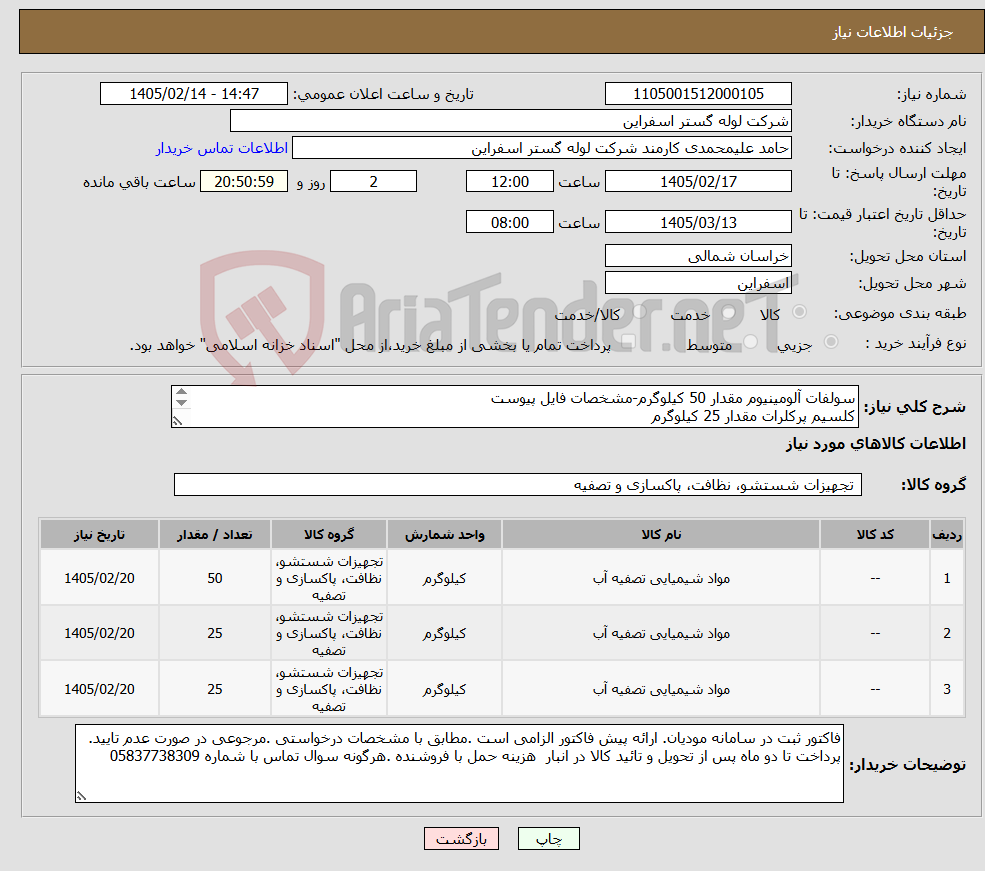Click the تاریخ نیاز column header
Image resolution: width=985 pixels, height=871 pixels.
click(x=99, y=534)
